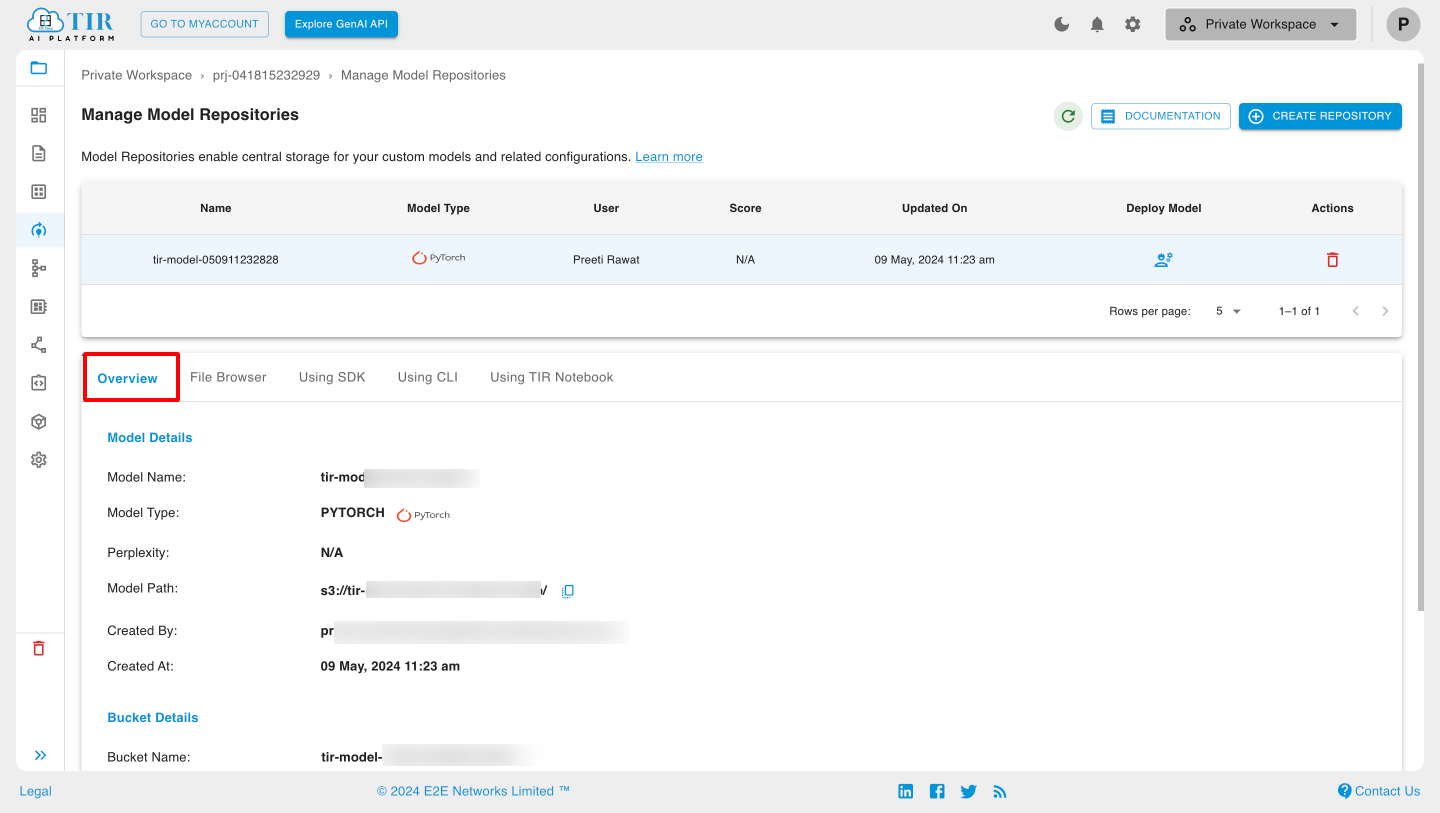Open the Private Workspace dropdown
The image size is (1440, 813).
tap(1260, 24)
